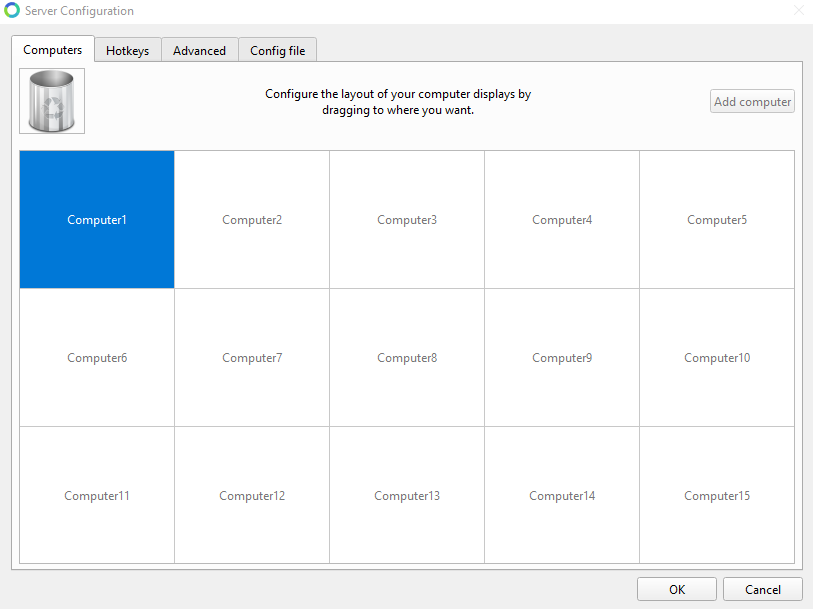Click the Computer12 grid cell
Image resolution: width=813 pixels, height=609 pixels.
click(x=252, y=495)
